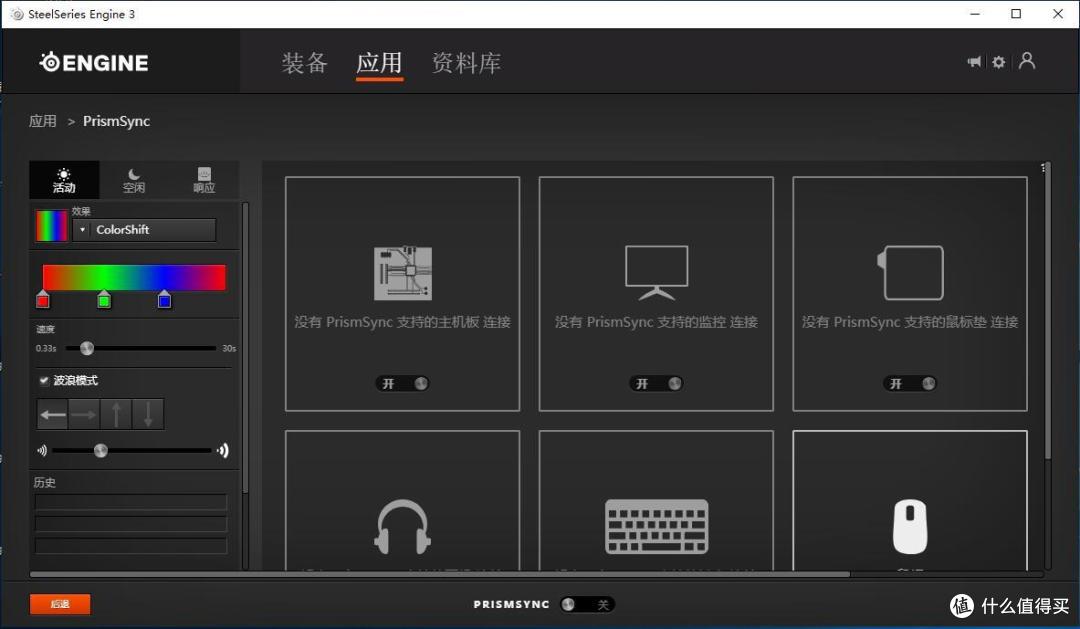Select the 空闲 idle lighting tab
This screenshot has width=1080, height=629.
tap(134, 180)
